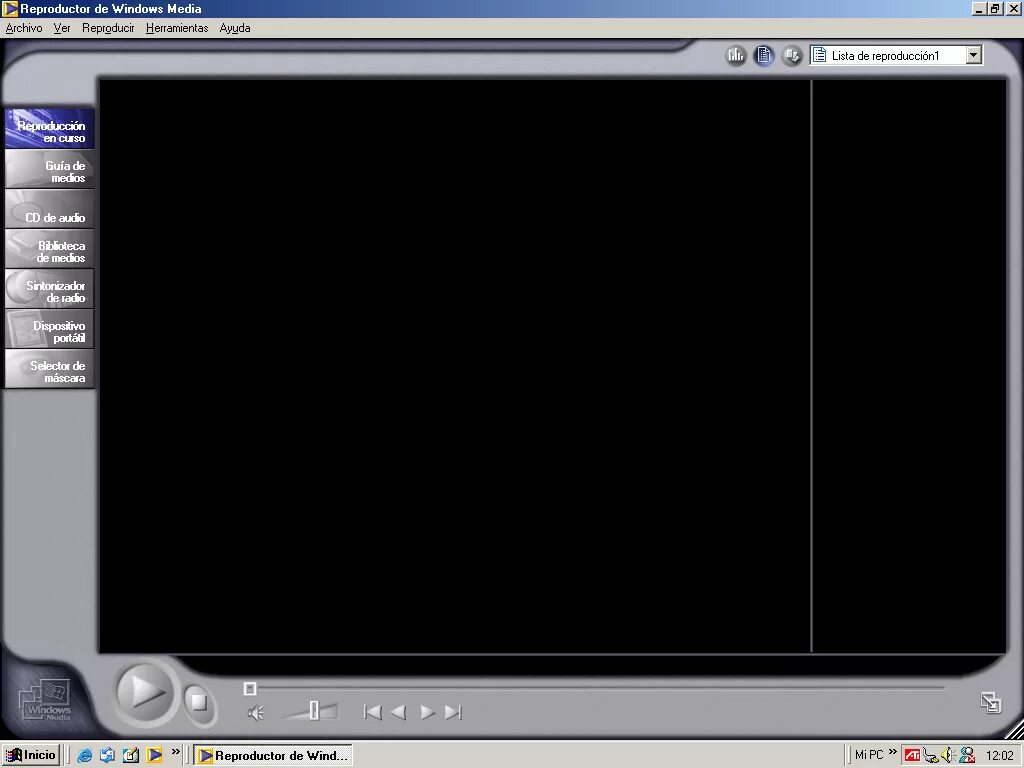The width and height of the screenshot is (1024, 768).
Task: Click the Reproductor de Wind... taskbar button
Action: point(273,756)
